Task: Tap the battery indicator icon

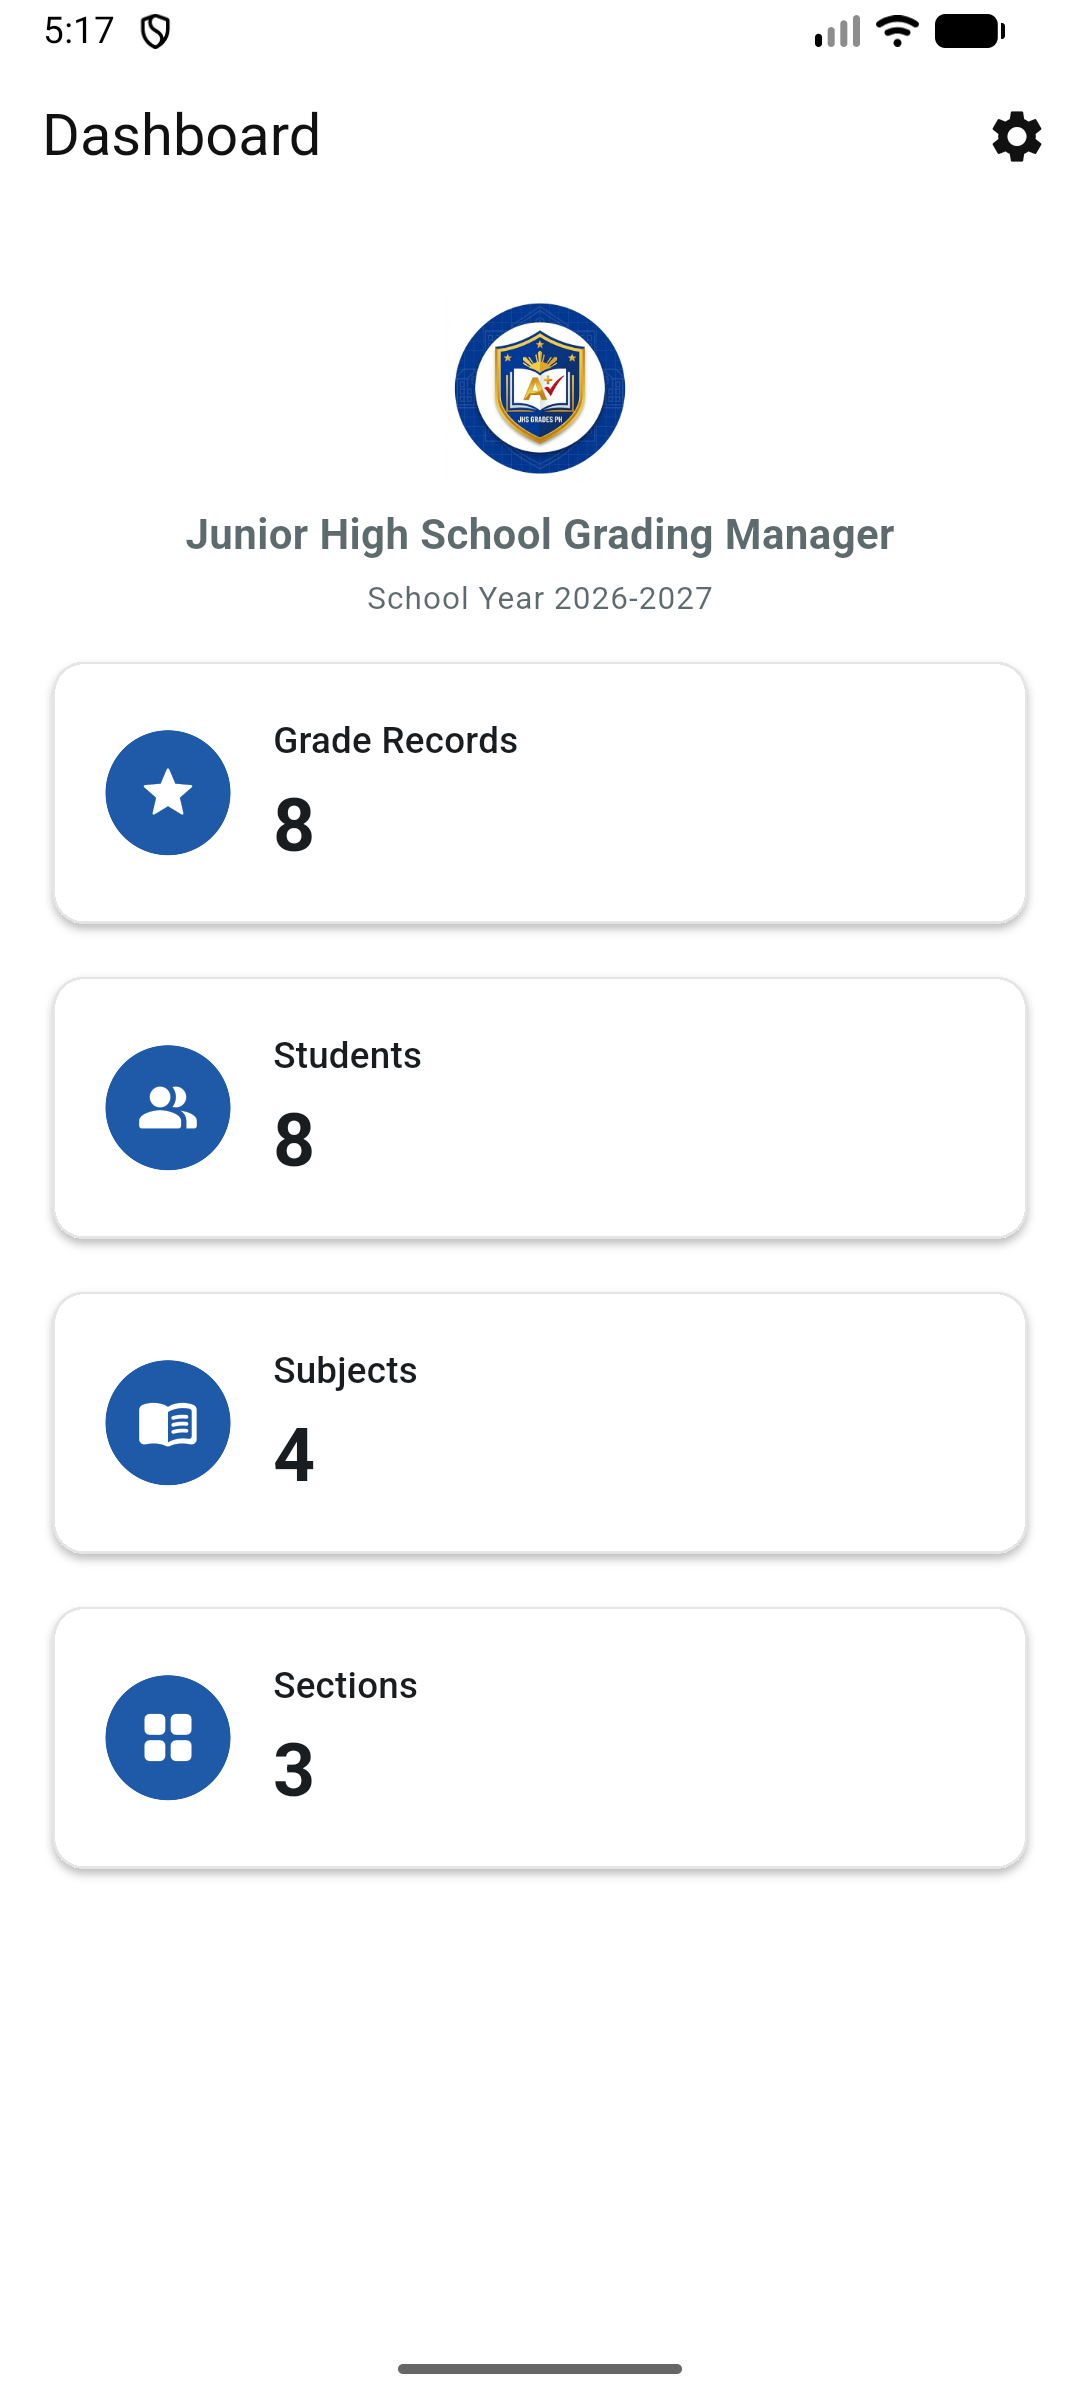Action: [x=969, y=31]
